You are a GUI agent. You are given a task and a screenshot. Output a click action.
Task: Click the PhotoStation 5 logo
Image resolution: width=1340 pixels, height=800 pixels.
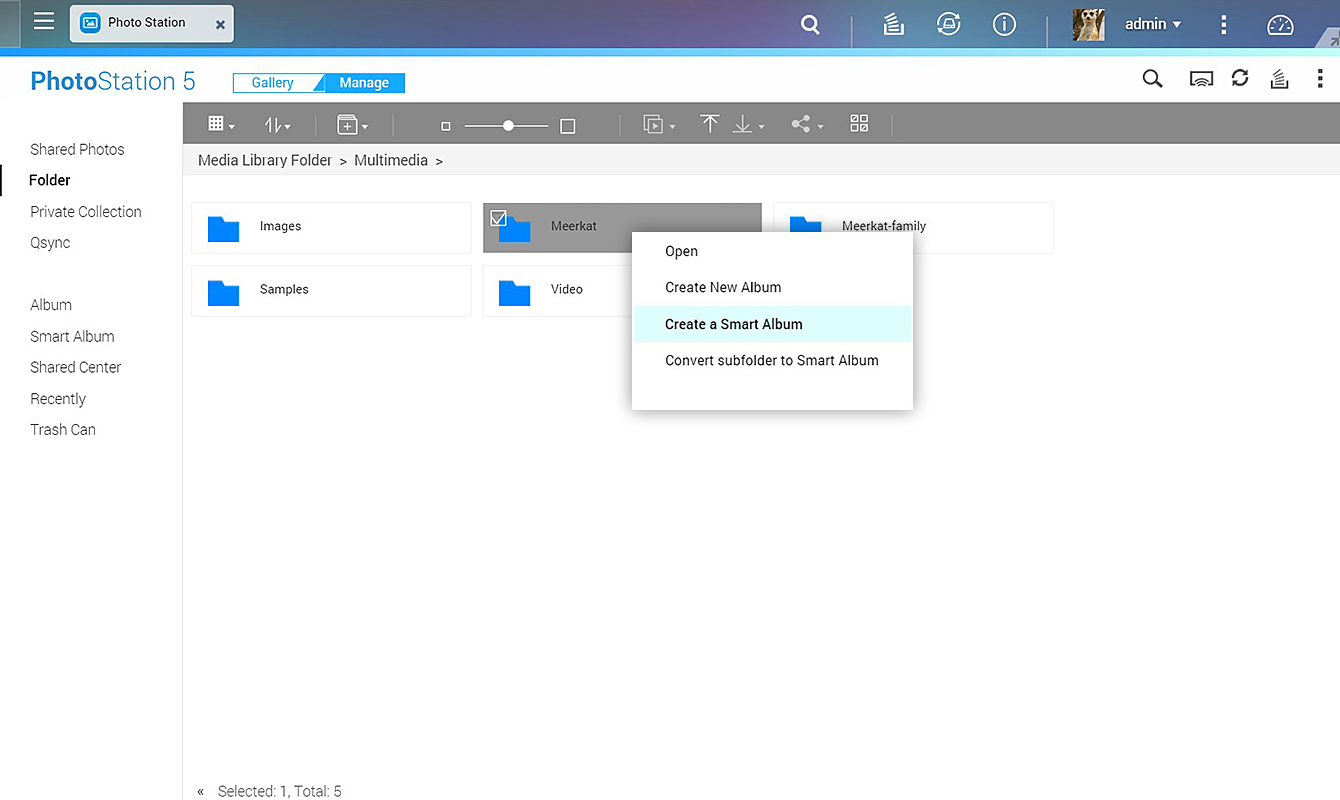point(113,81)
